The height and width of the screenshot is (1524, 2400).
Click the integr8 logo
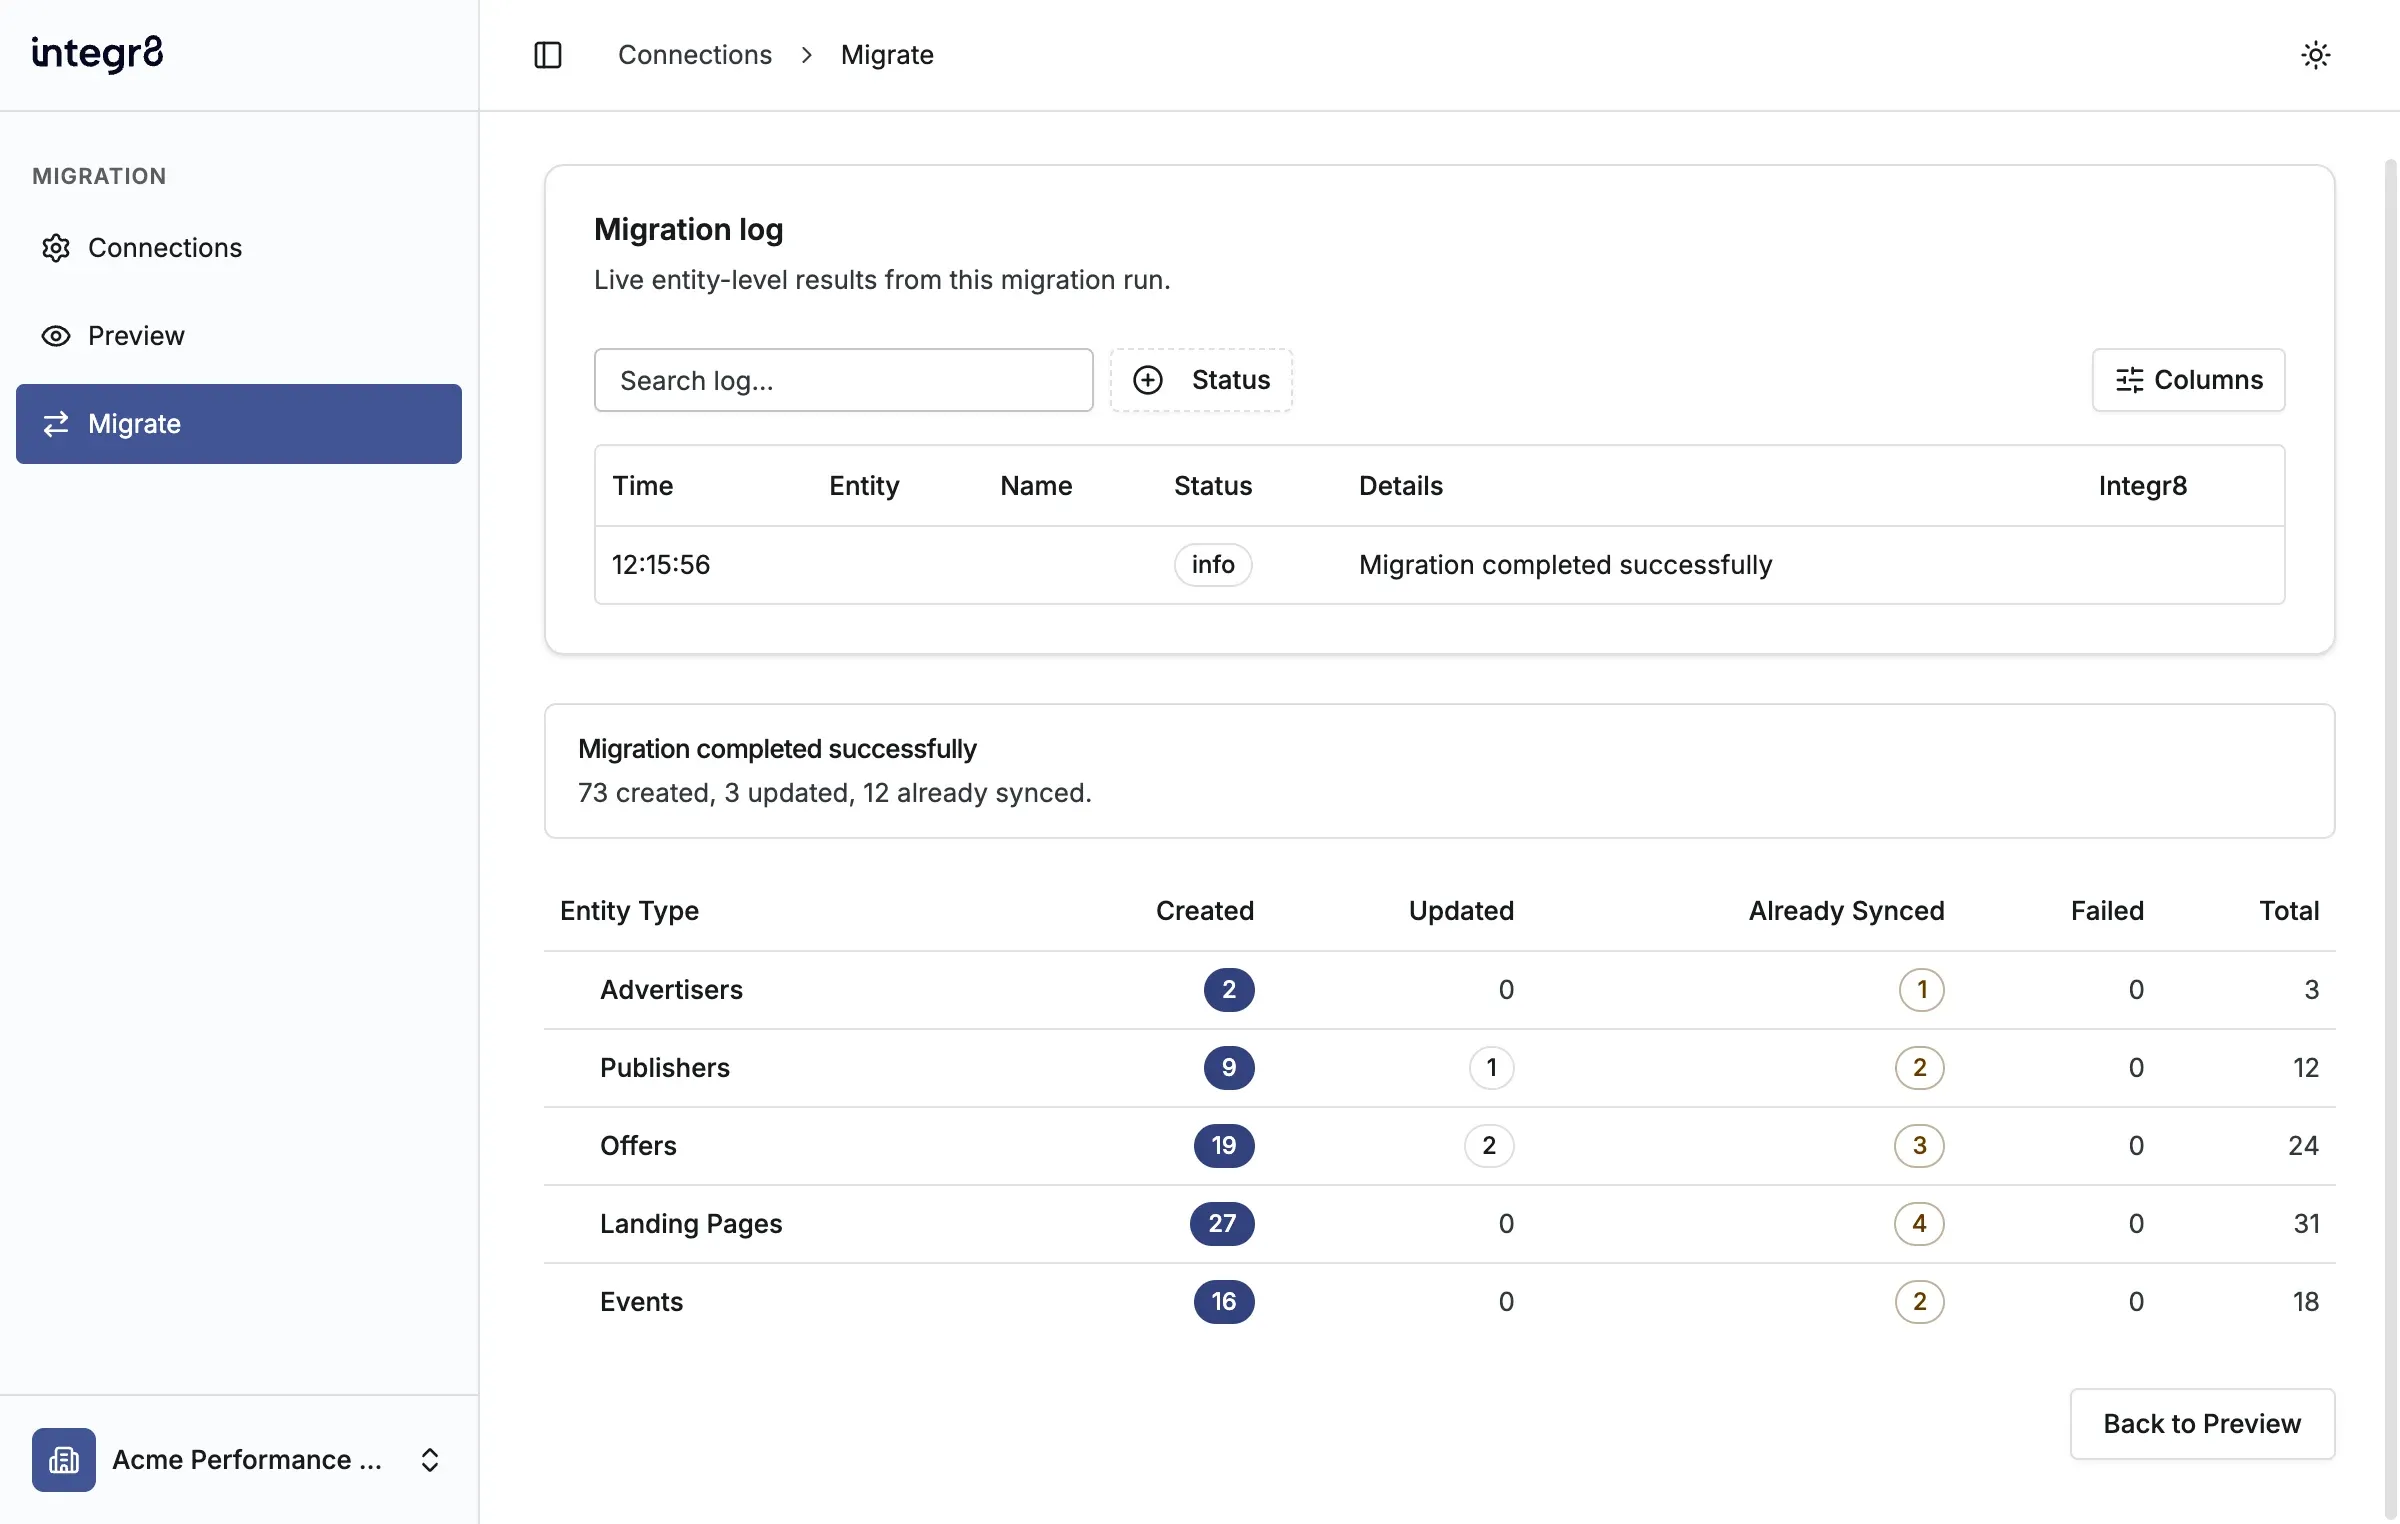[97, 54]
